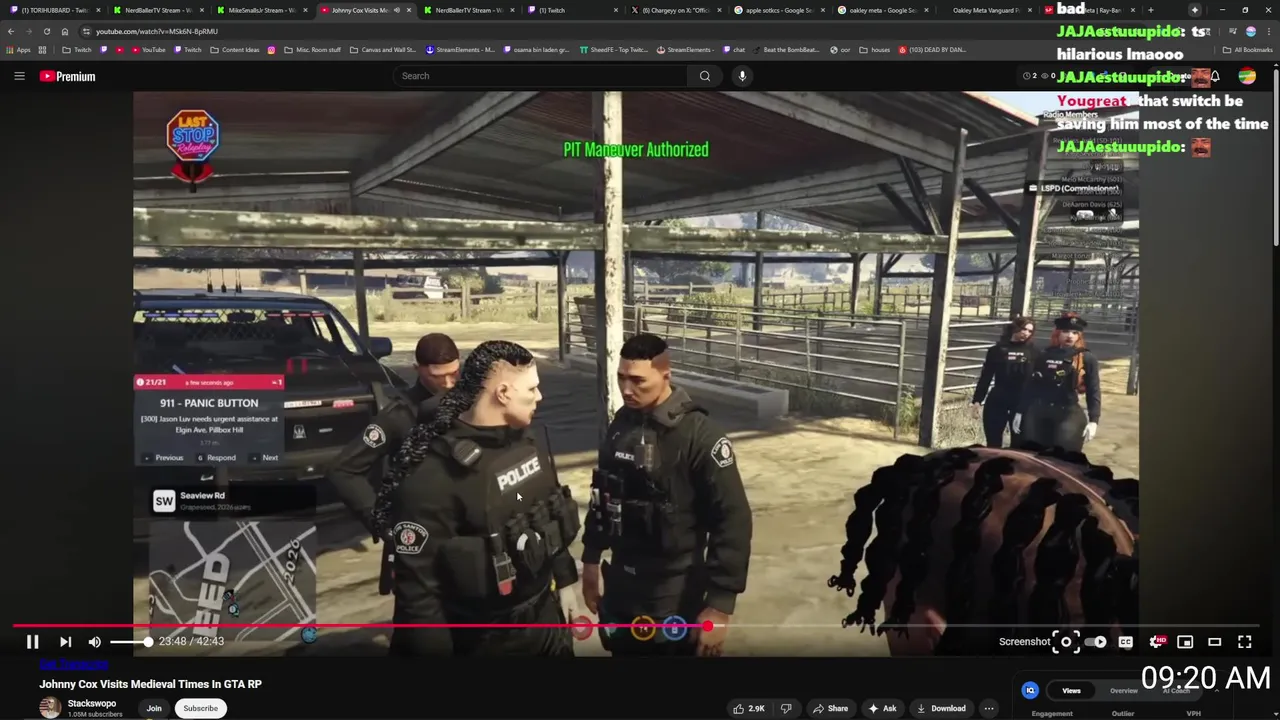Join the Stackswopo channel

154,708
